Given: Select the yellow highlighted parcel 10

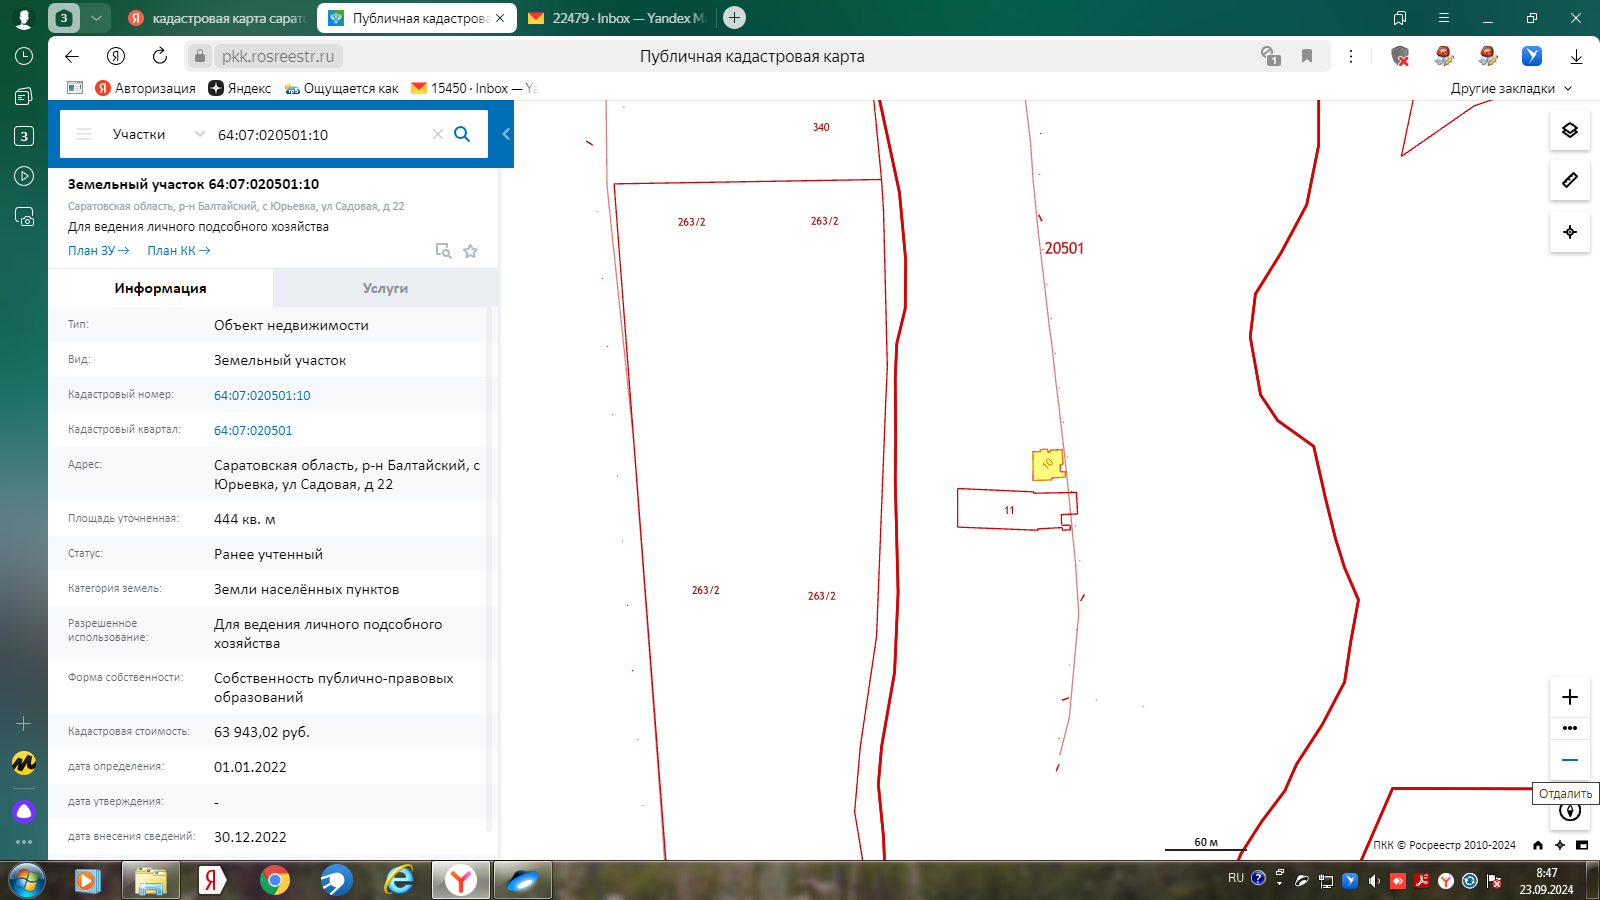Looking at the screenshot, I should pyautogui.click(x=1047, y=465).
